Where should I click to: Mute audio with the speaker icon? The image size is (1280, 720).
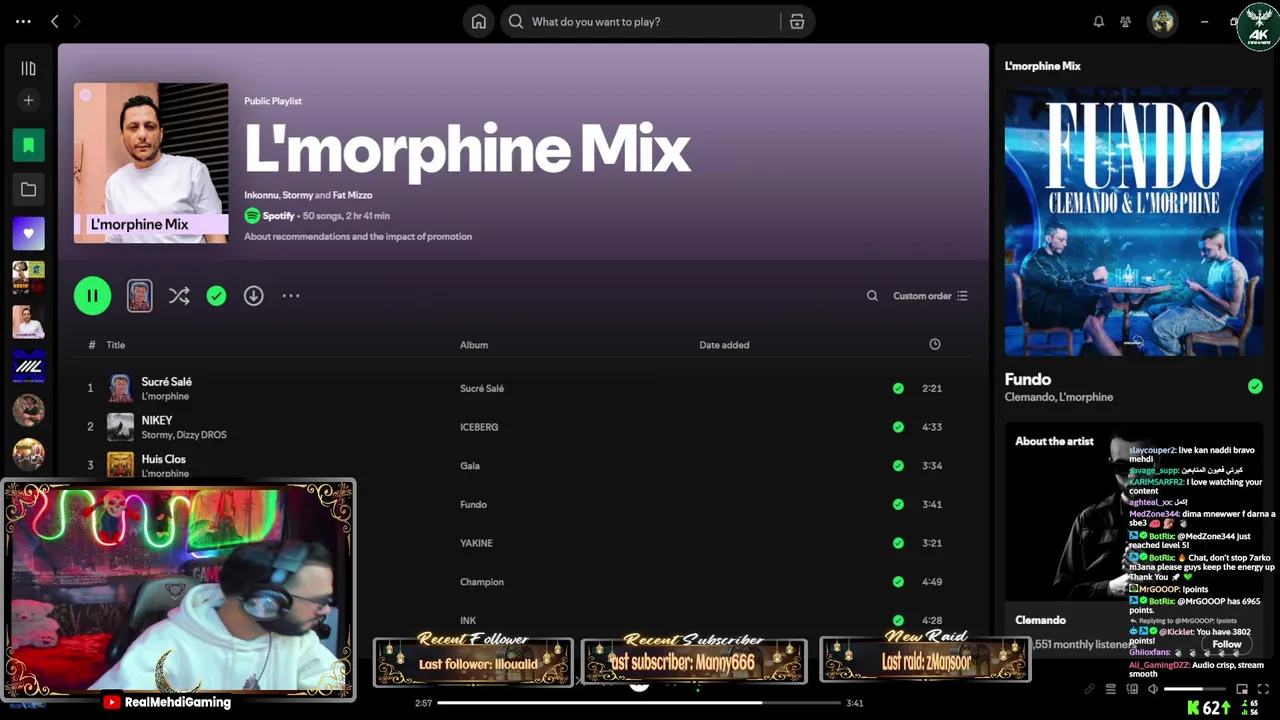point(1153,689)
